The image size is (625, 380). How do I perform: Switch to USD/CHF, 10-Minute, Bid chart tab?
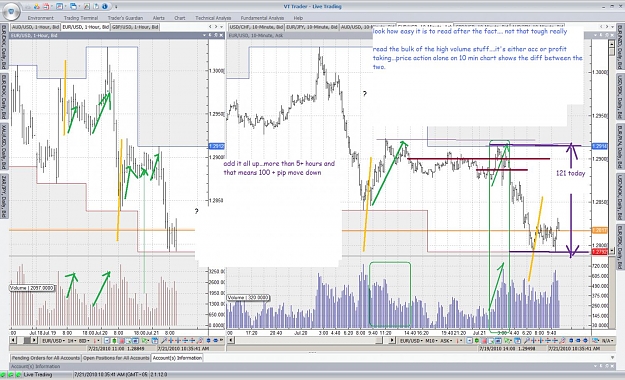(x=256, y=27)
